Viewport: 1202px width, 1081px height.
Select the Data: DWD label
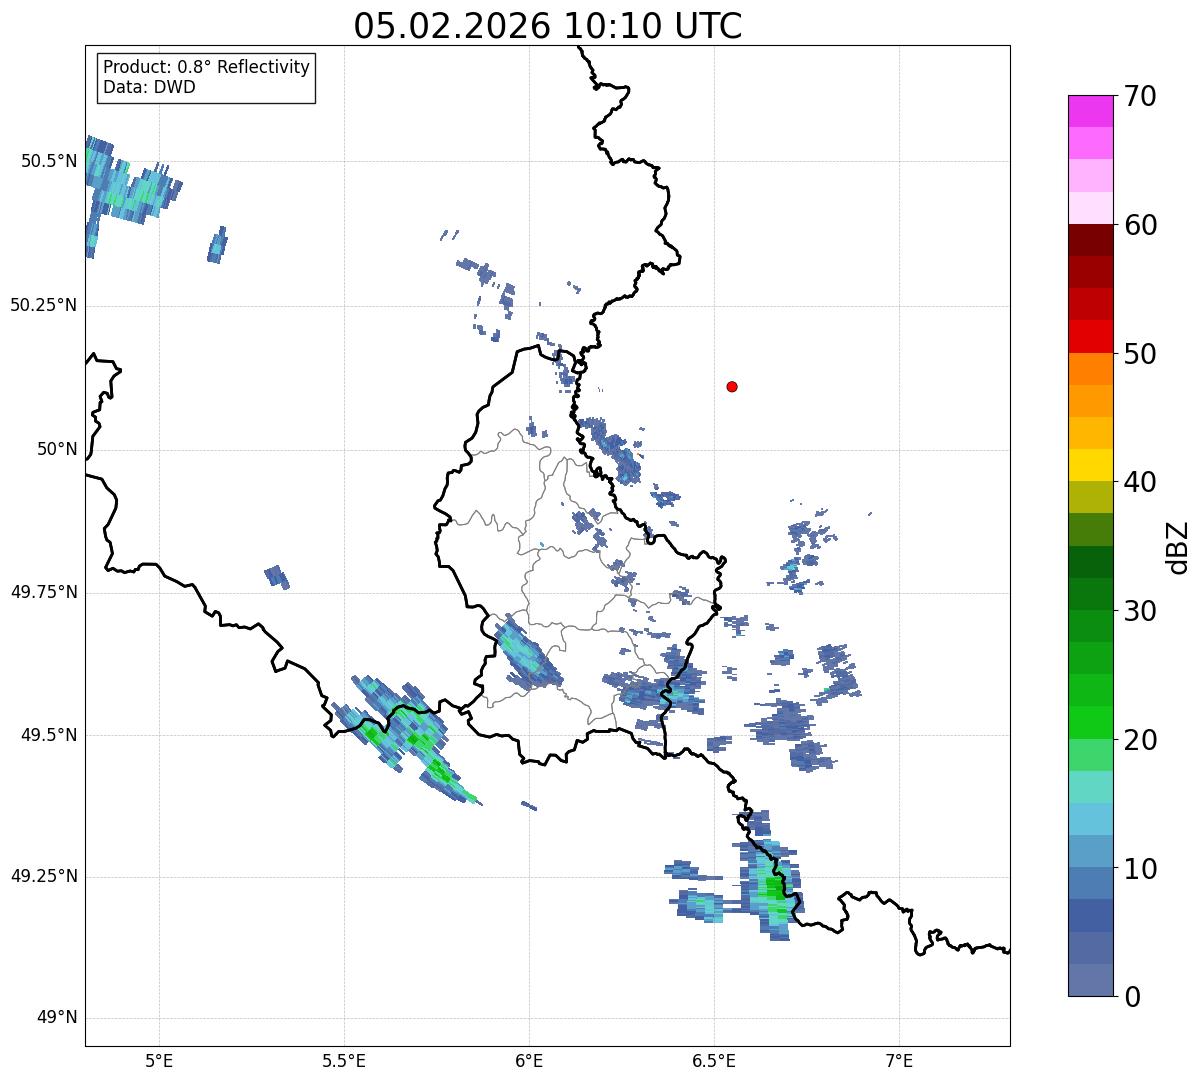(149, 87)
